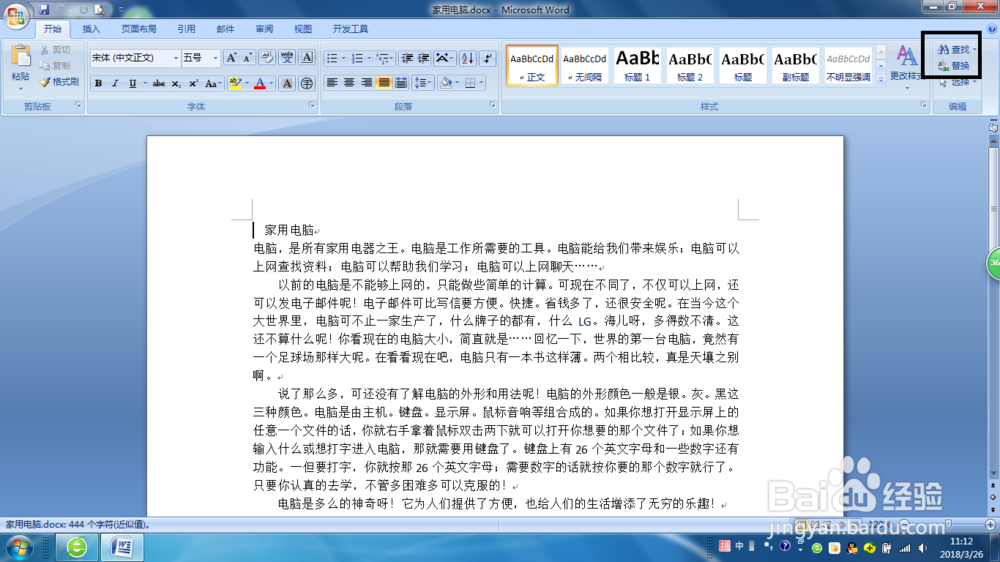
Task: Click the Grow Font icon
Action: (x=232, y=58)
